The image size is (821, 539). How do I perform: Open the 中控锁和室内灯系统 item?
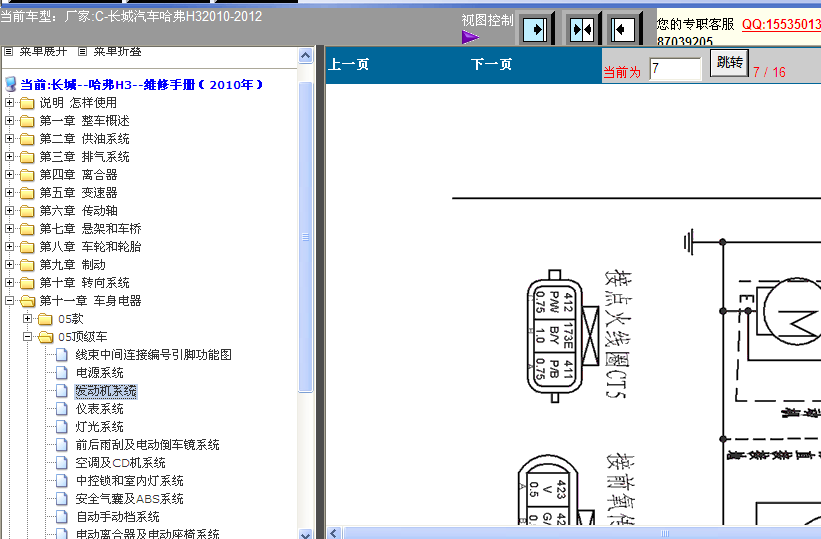[x=129, y=481]
